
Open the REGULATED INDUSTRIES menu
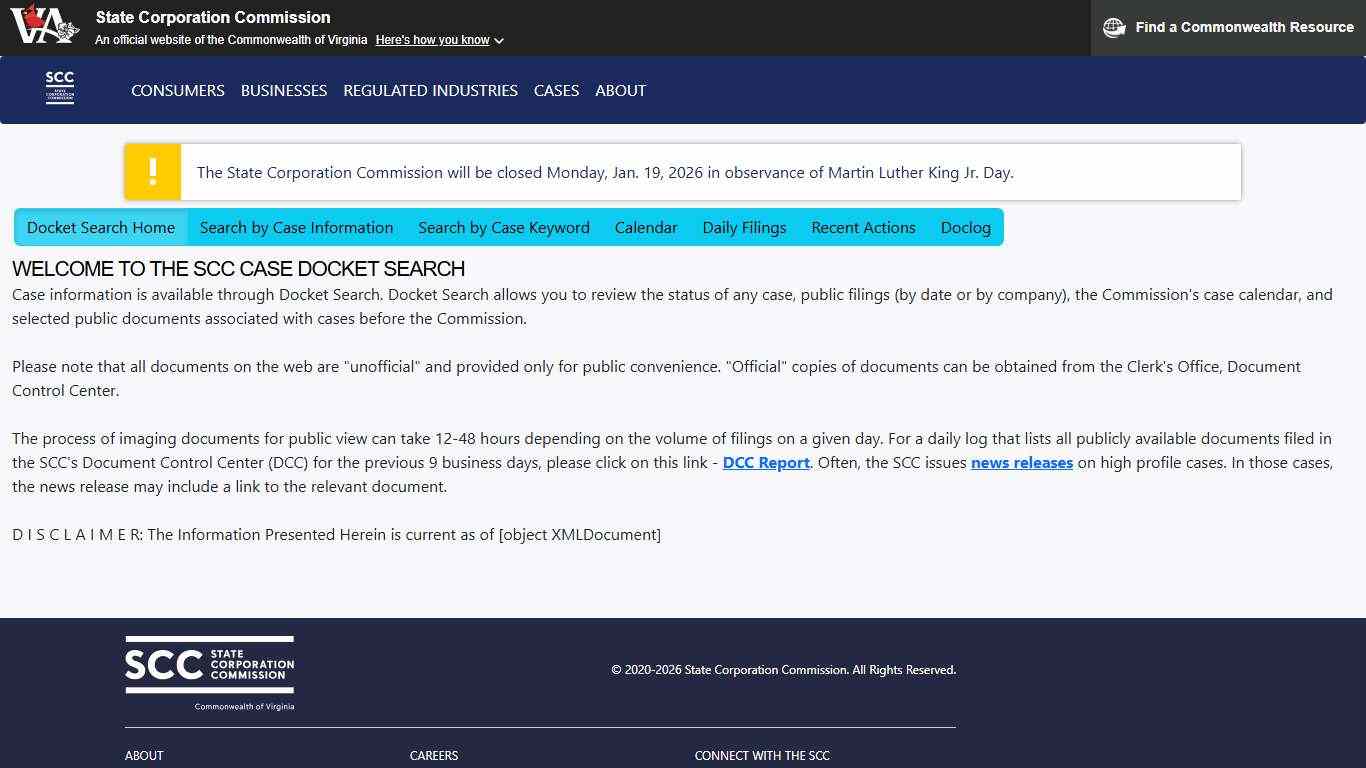pos(430,90)
